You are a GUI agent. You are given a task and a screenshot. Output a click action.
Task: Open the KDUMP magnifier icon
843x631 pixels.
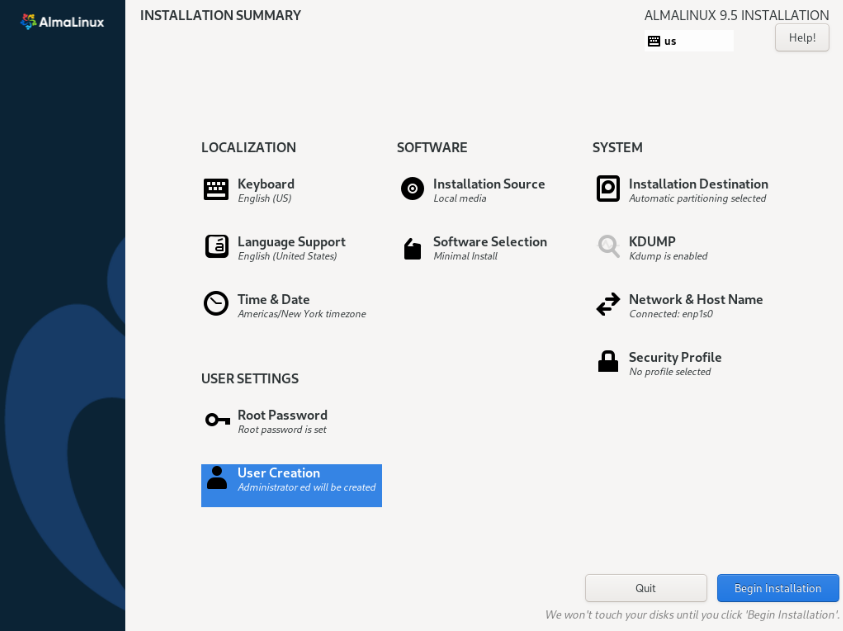pos(609,246)
